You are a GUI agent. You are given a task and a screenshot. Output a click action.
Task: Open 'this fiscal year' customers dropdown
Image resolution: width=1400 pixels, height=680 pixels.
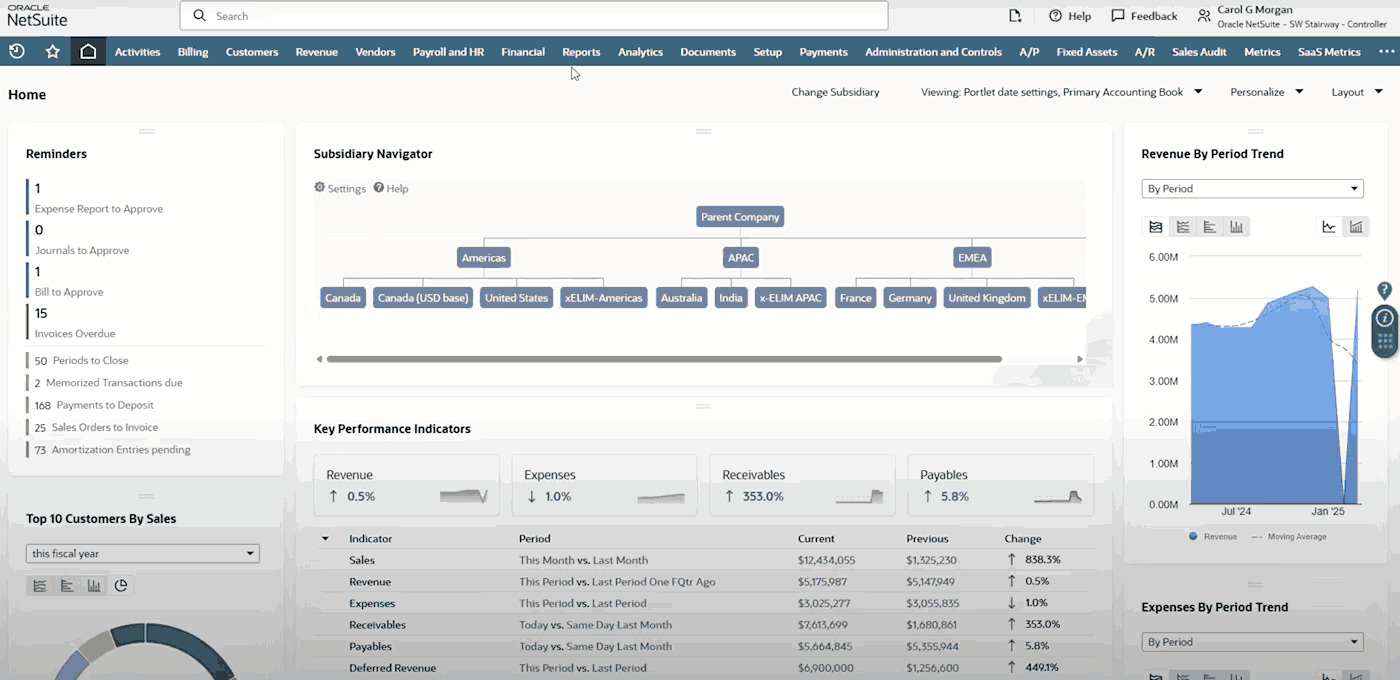coord(142,553)
